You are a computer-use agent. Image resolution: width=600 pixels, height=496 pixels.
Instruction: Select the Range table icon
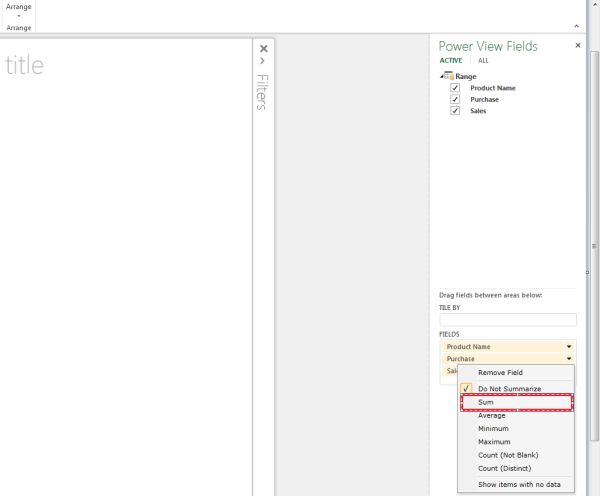click(448, 75)
